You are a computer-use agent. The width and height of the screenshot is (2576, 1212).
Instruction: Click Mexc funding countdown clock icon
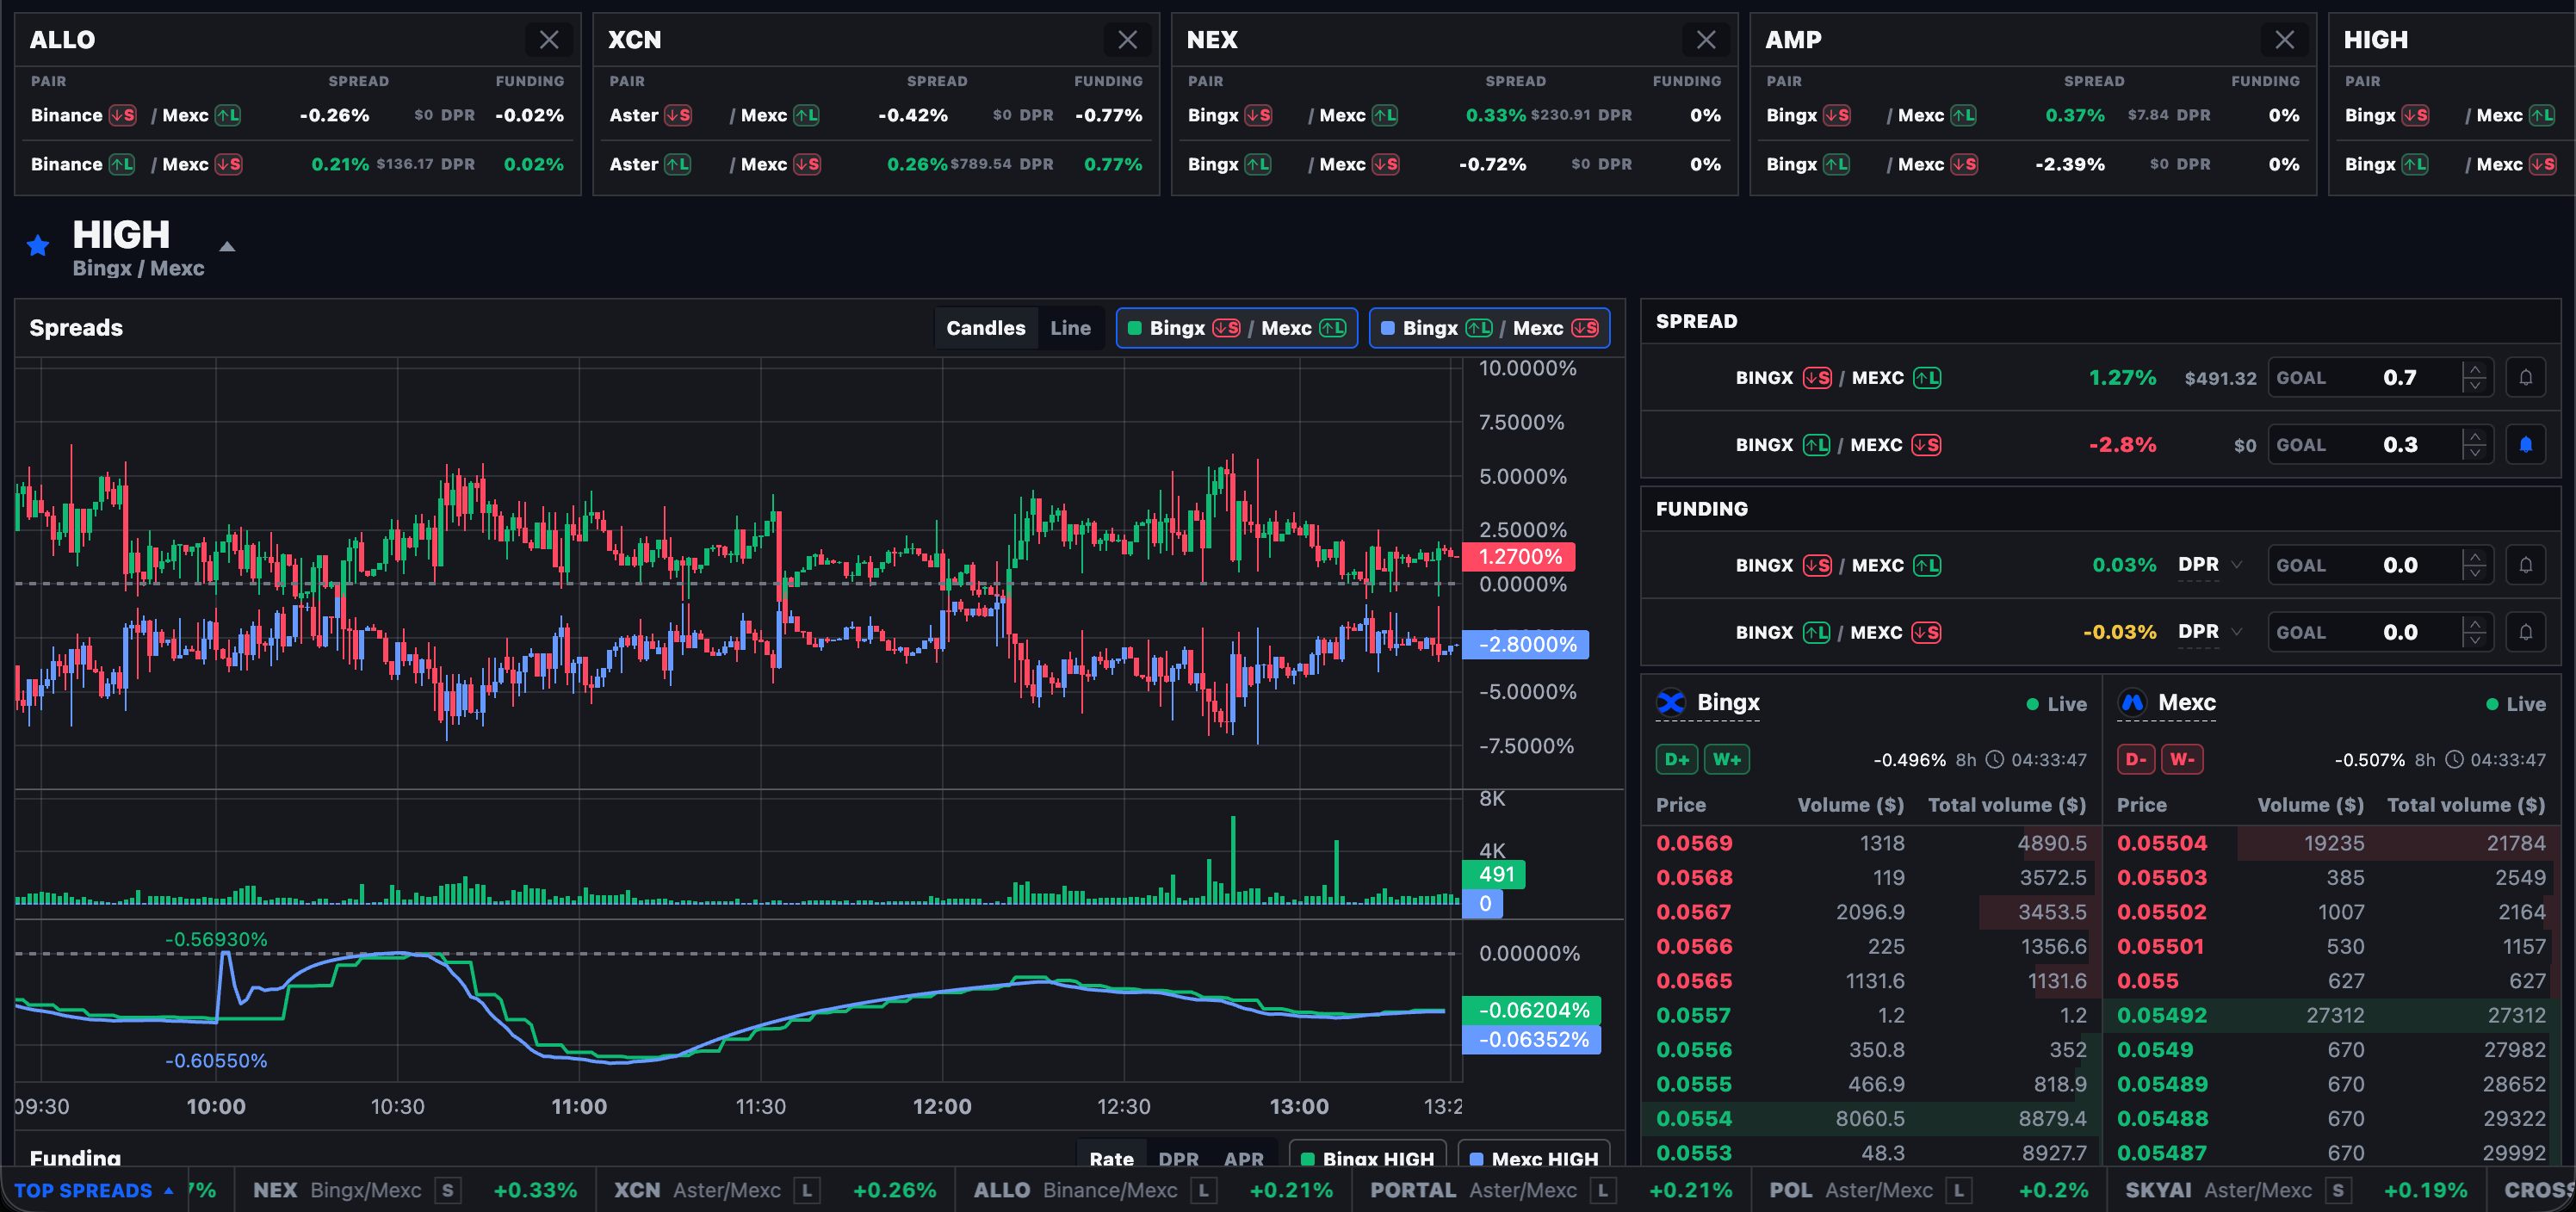click(x=2454, y=760)
